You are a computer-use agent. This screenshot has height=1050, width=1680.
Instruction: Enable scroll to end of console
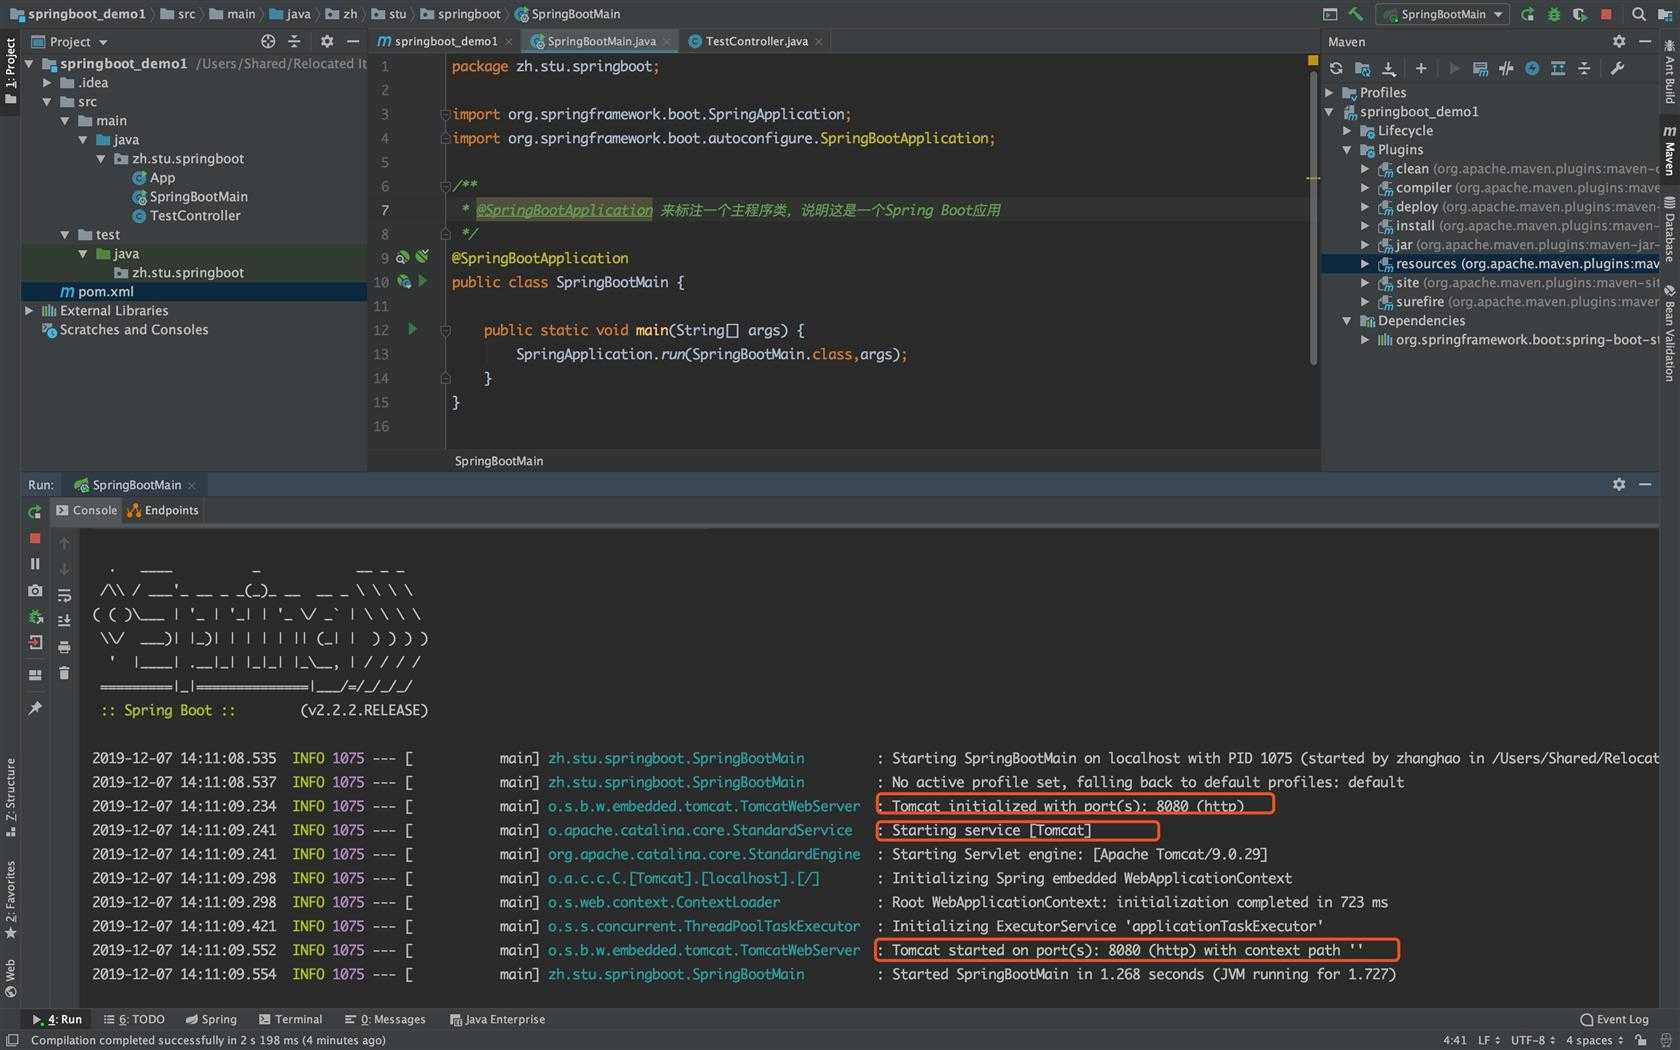pos(64,620)
